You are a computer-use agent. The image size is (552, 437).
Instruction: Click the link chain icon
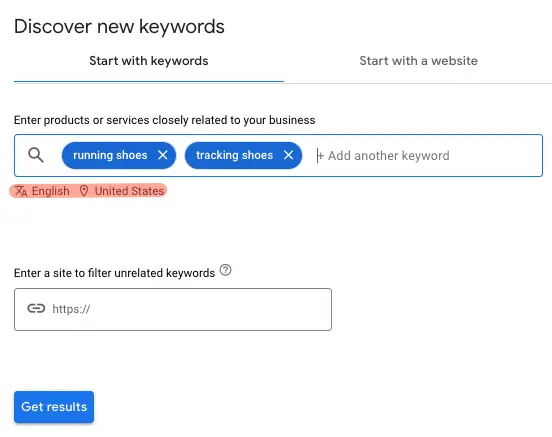[36, 309]
